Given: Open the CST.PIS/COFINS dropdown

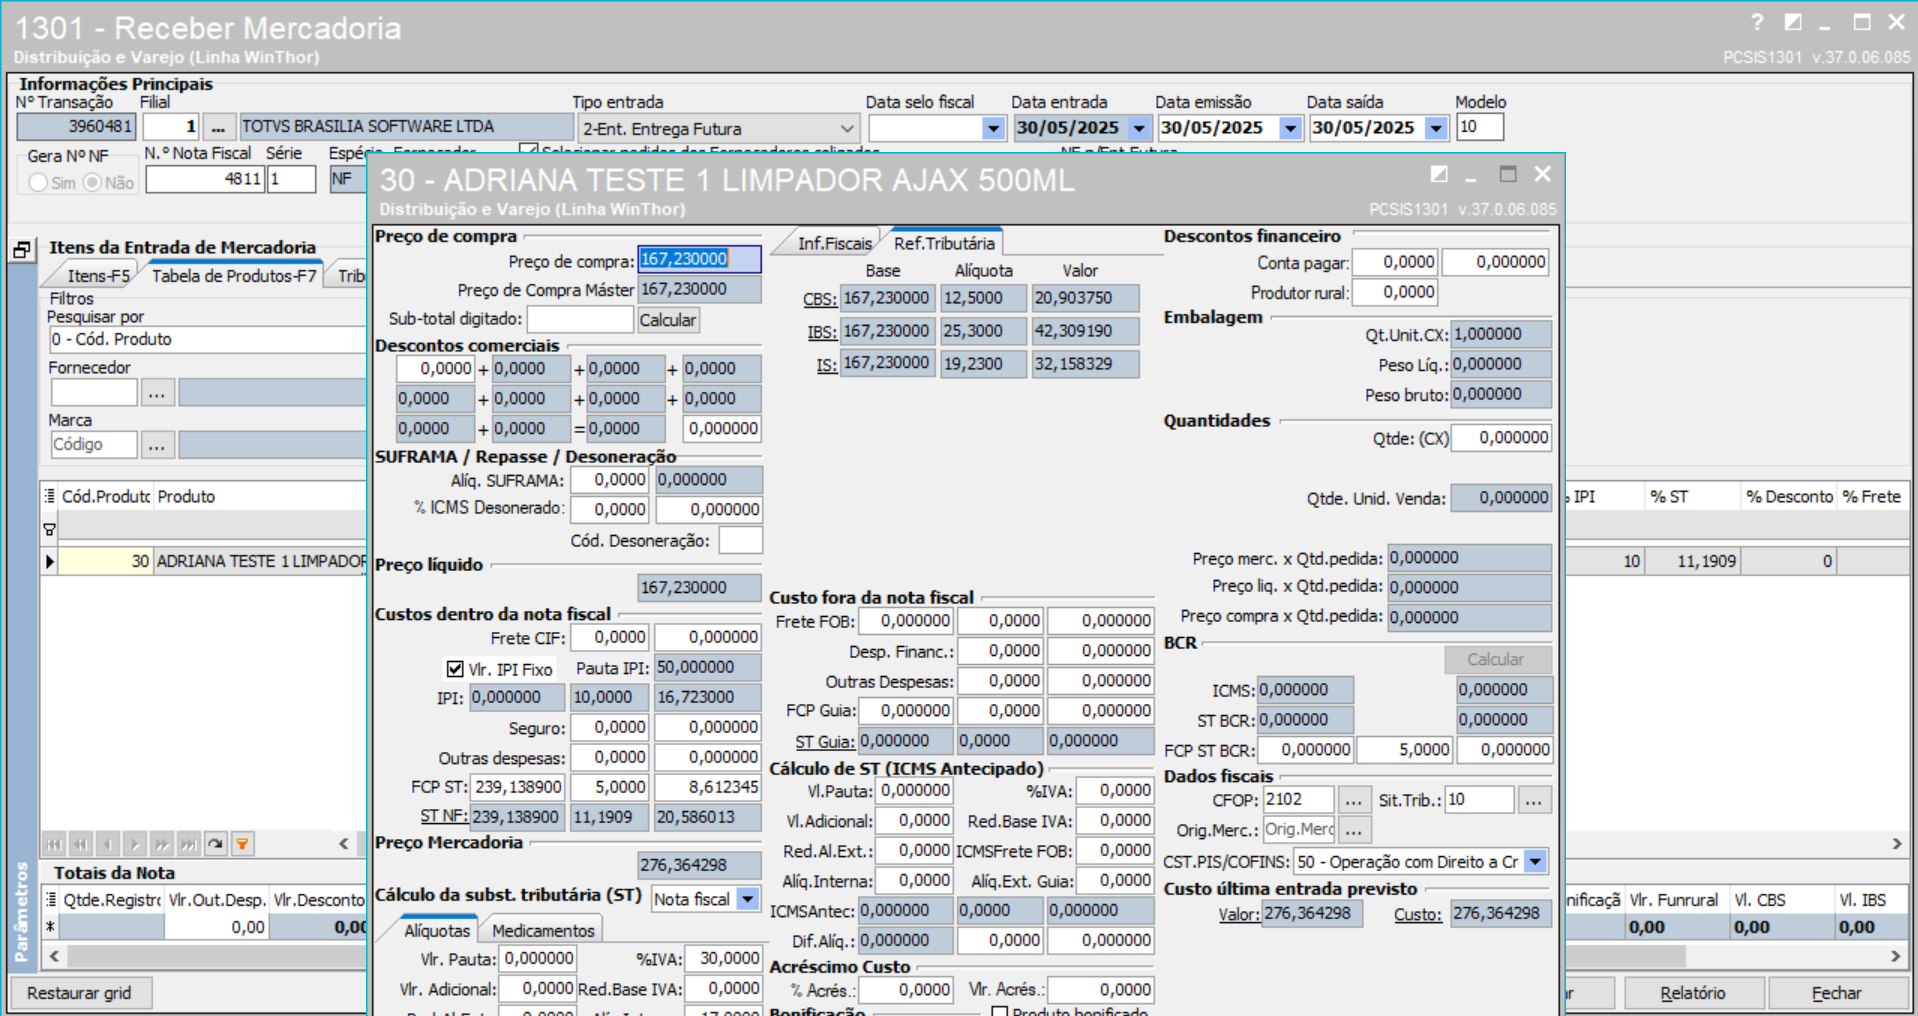Looking at the screenshot, I should coord(1535,861).
